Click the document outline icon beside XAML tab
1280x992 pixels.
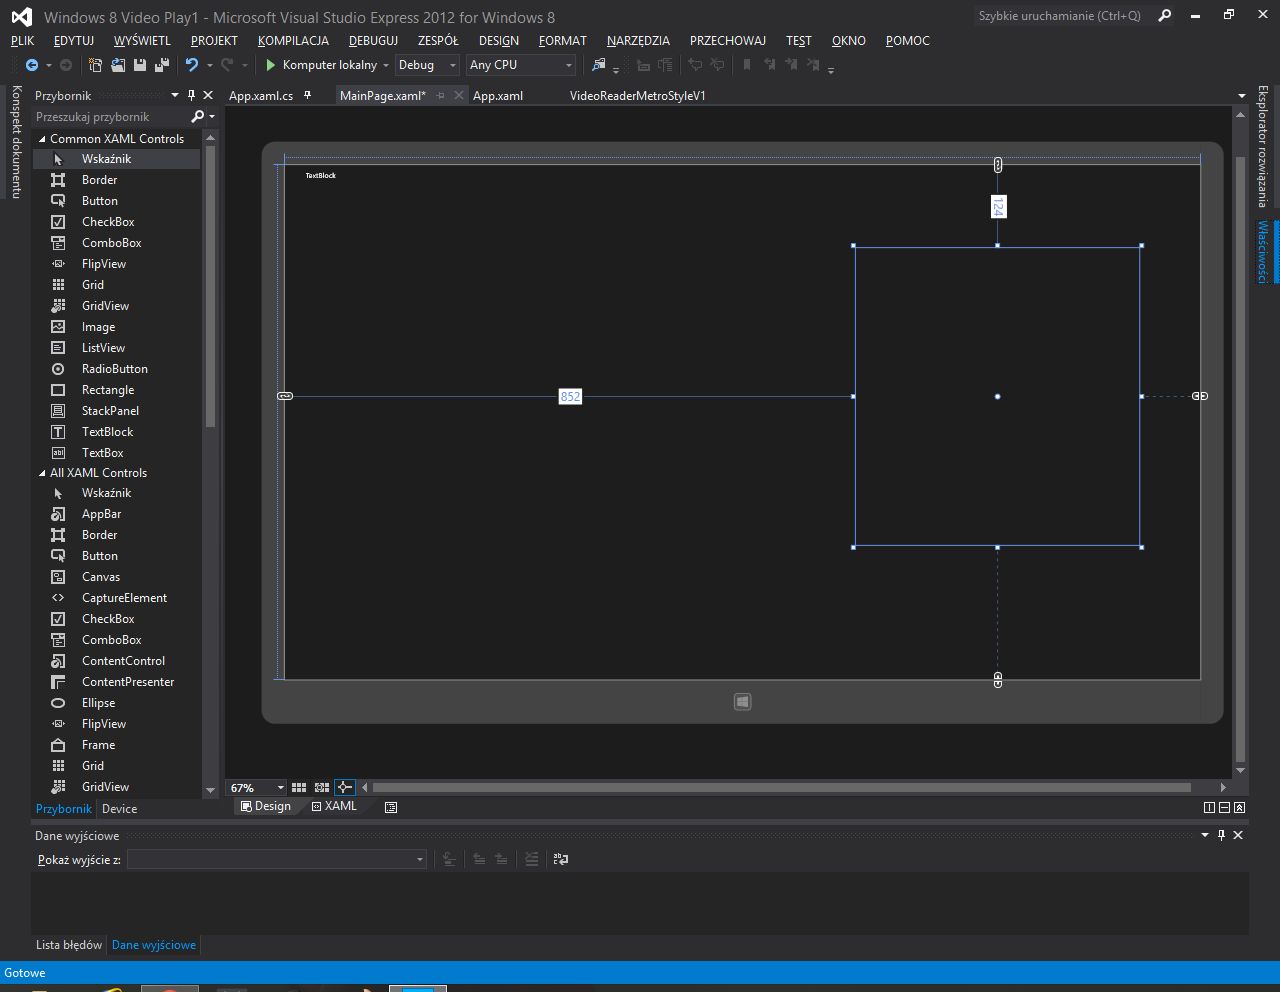391,807
